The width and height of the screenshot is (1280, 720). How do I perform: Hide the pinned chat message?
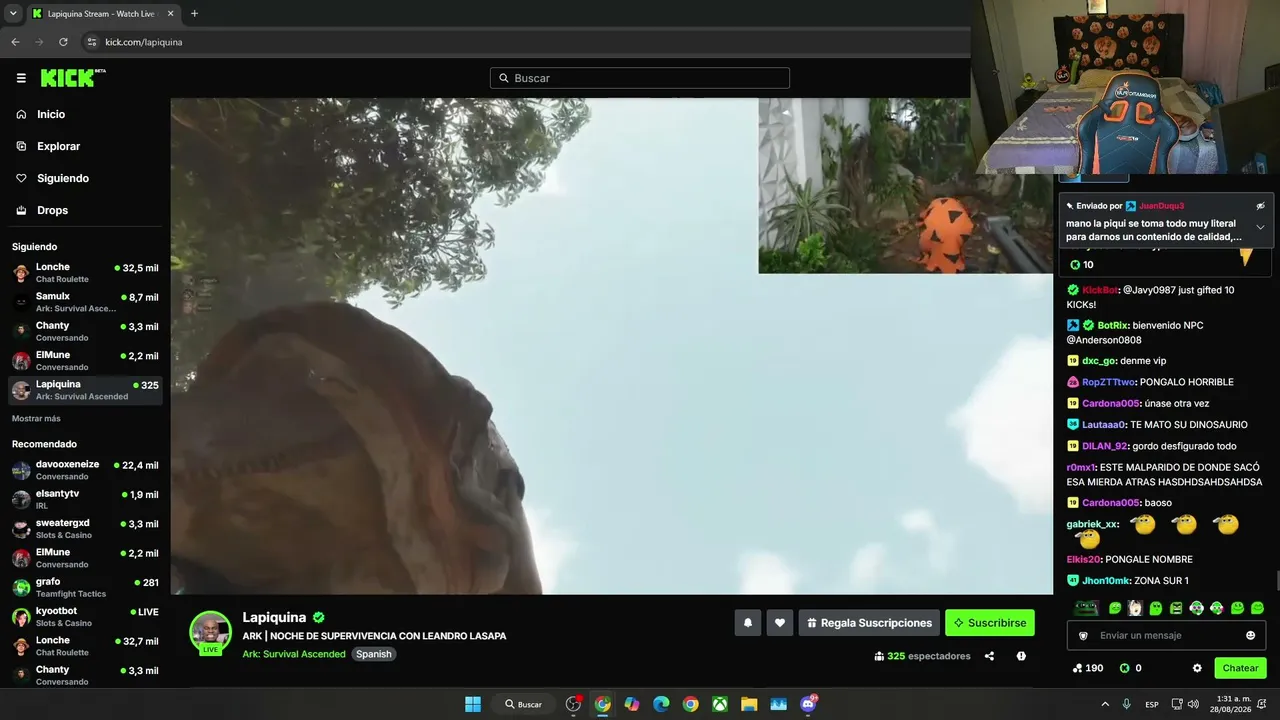pos(1260,205)
